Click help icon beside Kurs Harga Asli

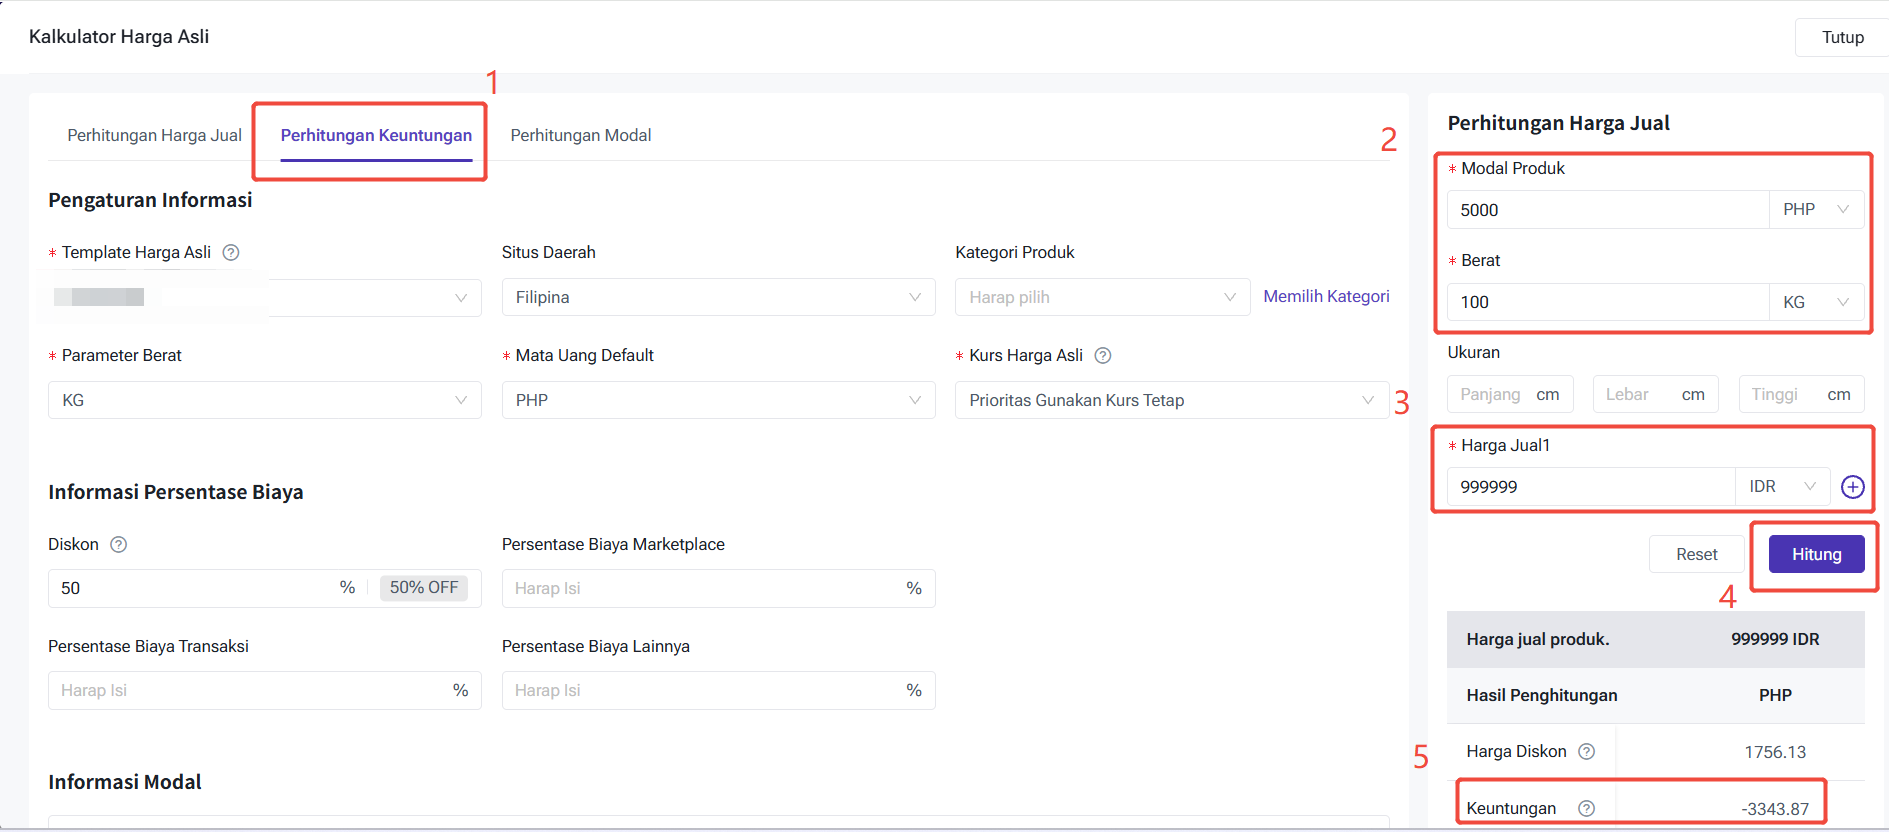pos(1103,356)
